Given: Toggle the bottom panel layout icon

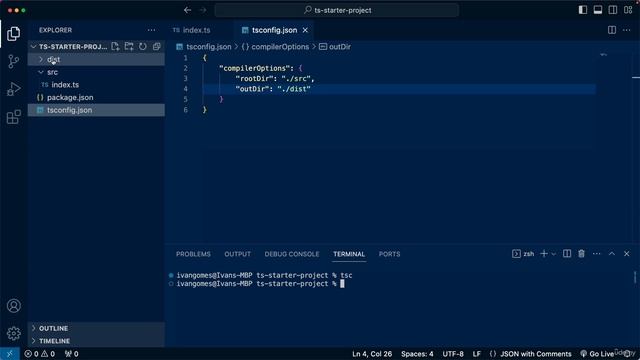Looking at the screenshot, I should coord(598,10).
